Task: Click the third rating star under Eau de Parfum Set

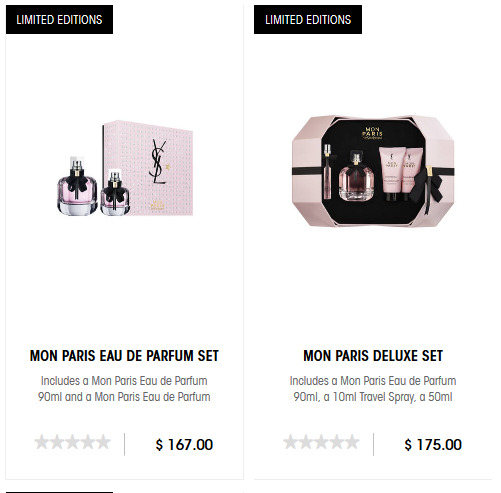Action: pos(72,442)
